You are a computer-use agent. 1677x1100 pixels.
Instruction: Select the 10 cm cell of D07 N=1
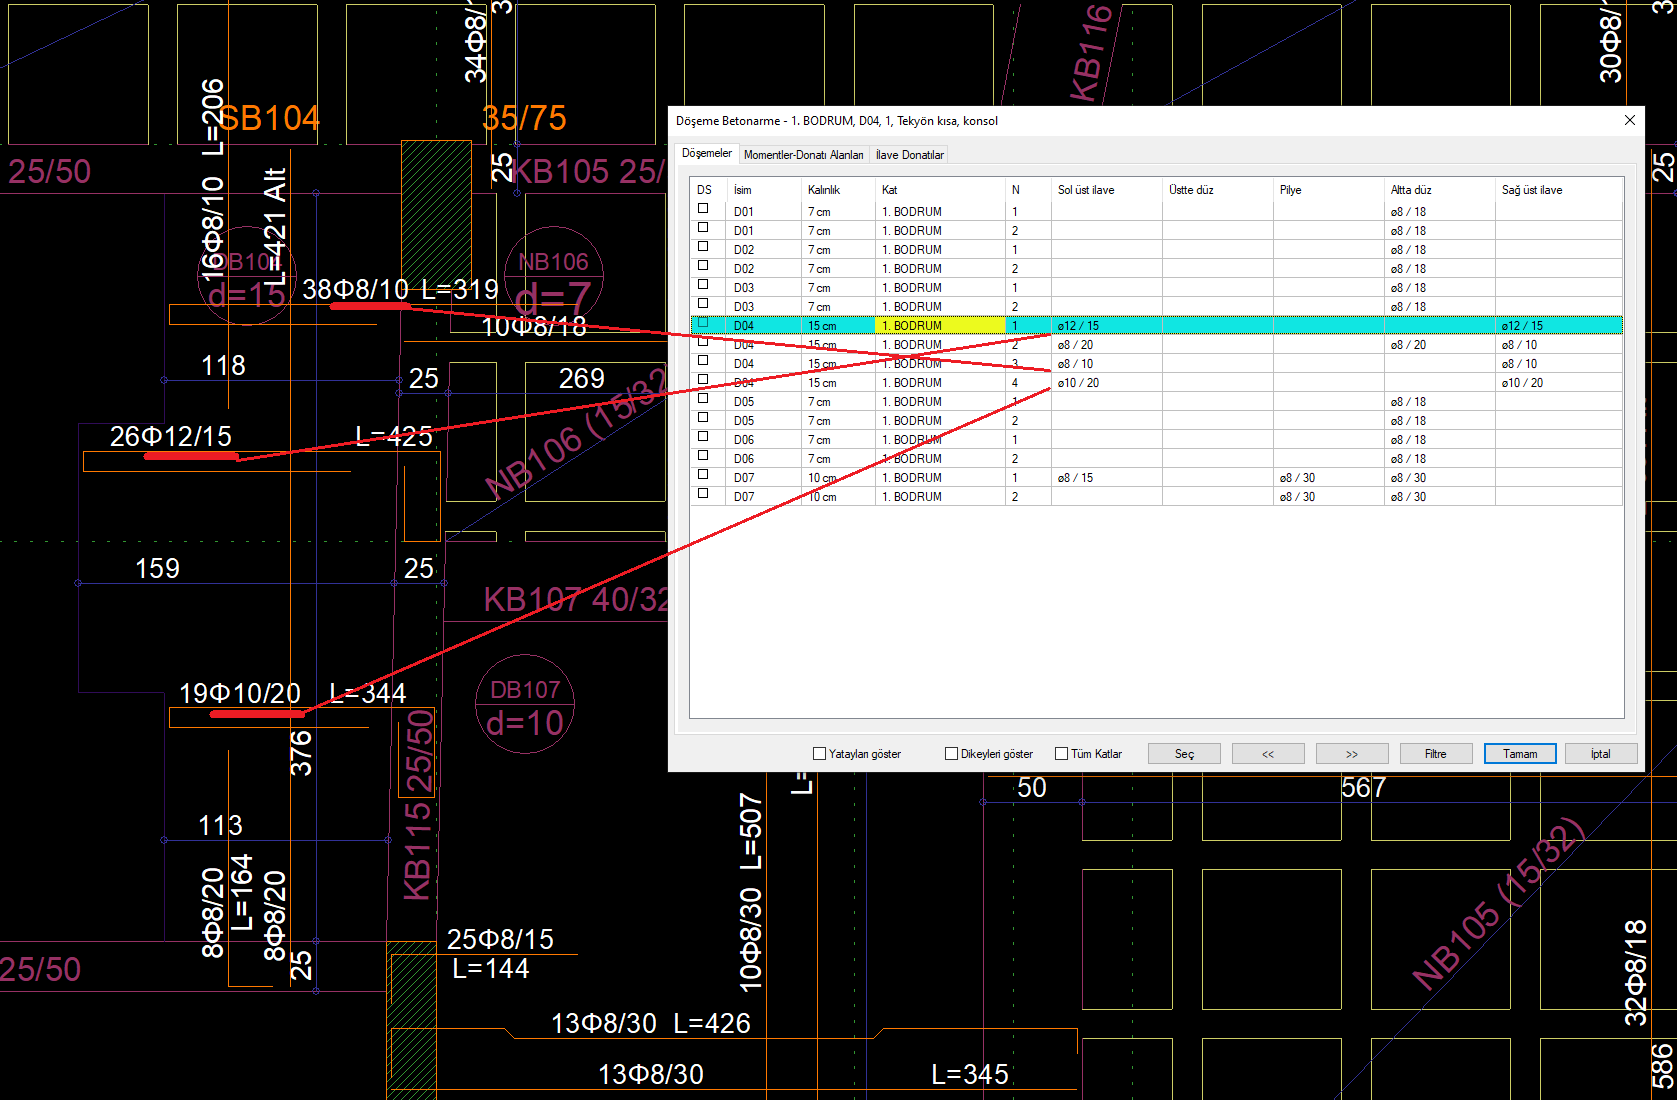838,478
